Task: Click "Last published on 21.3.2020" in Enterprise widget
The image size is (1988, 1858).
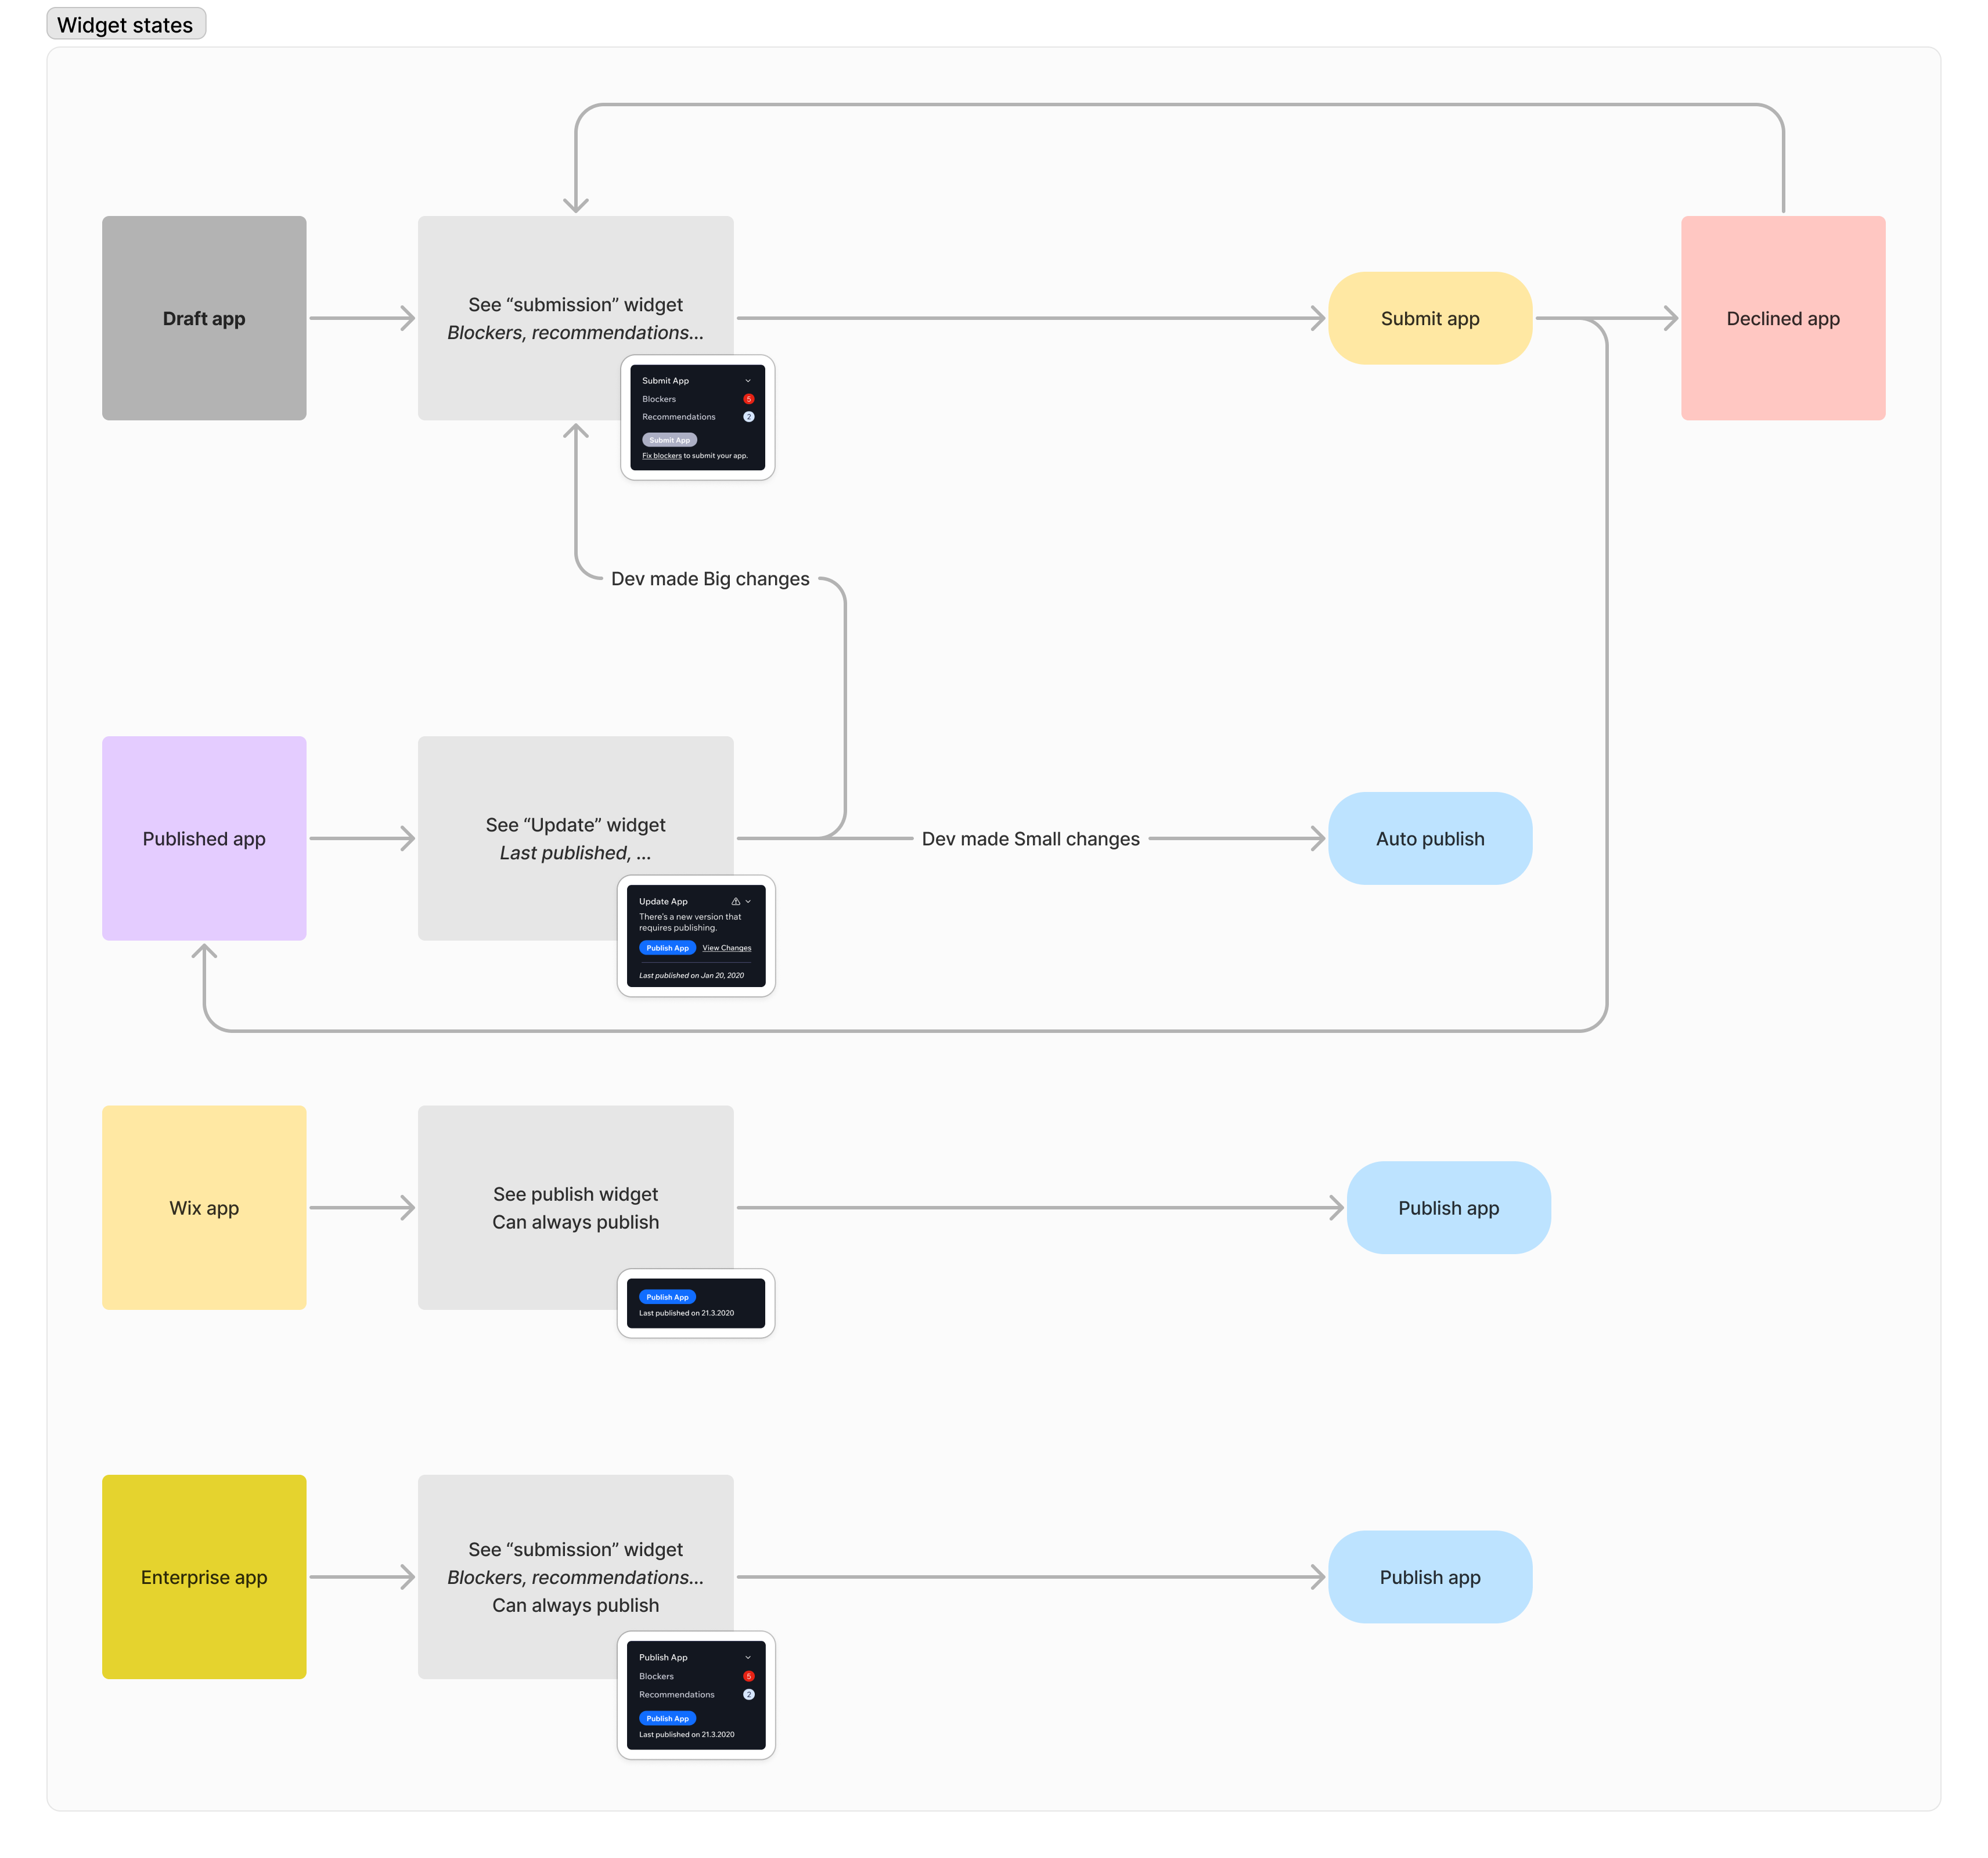Action: click(686, 1734)
